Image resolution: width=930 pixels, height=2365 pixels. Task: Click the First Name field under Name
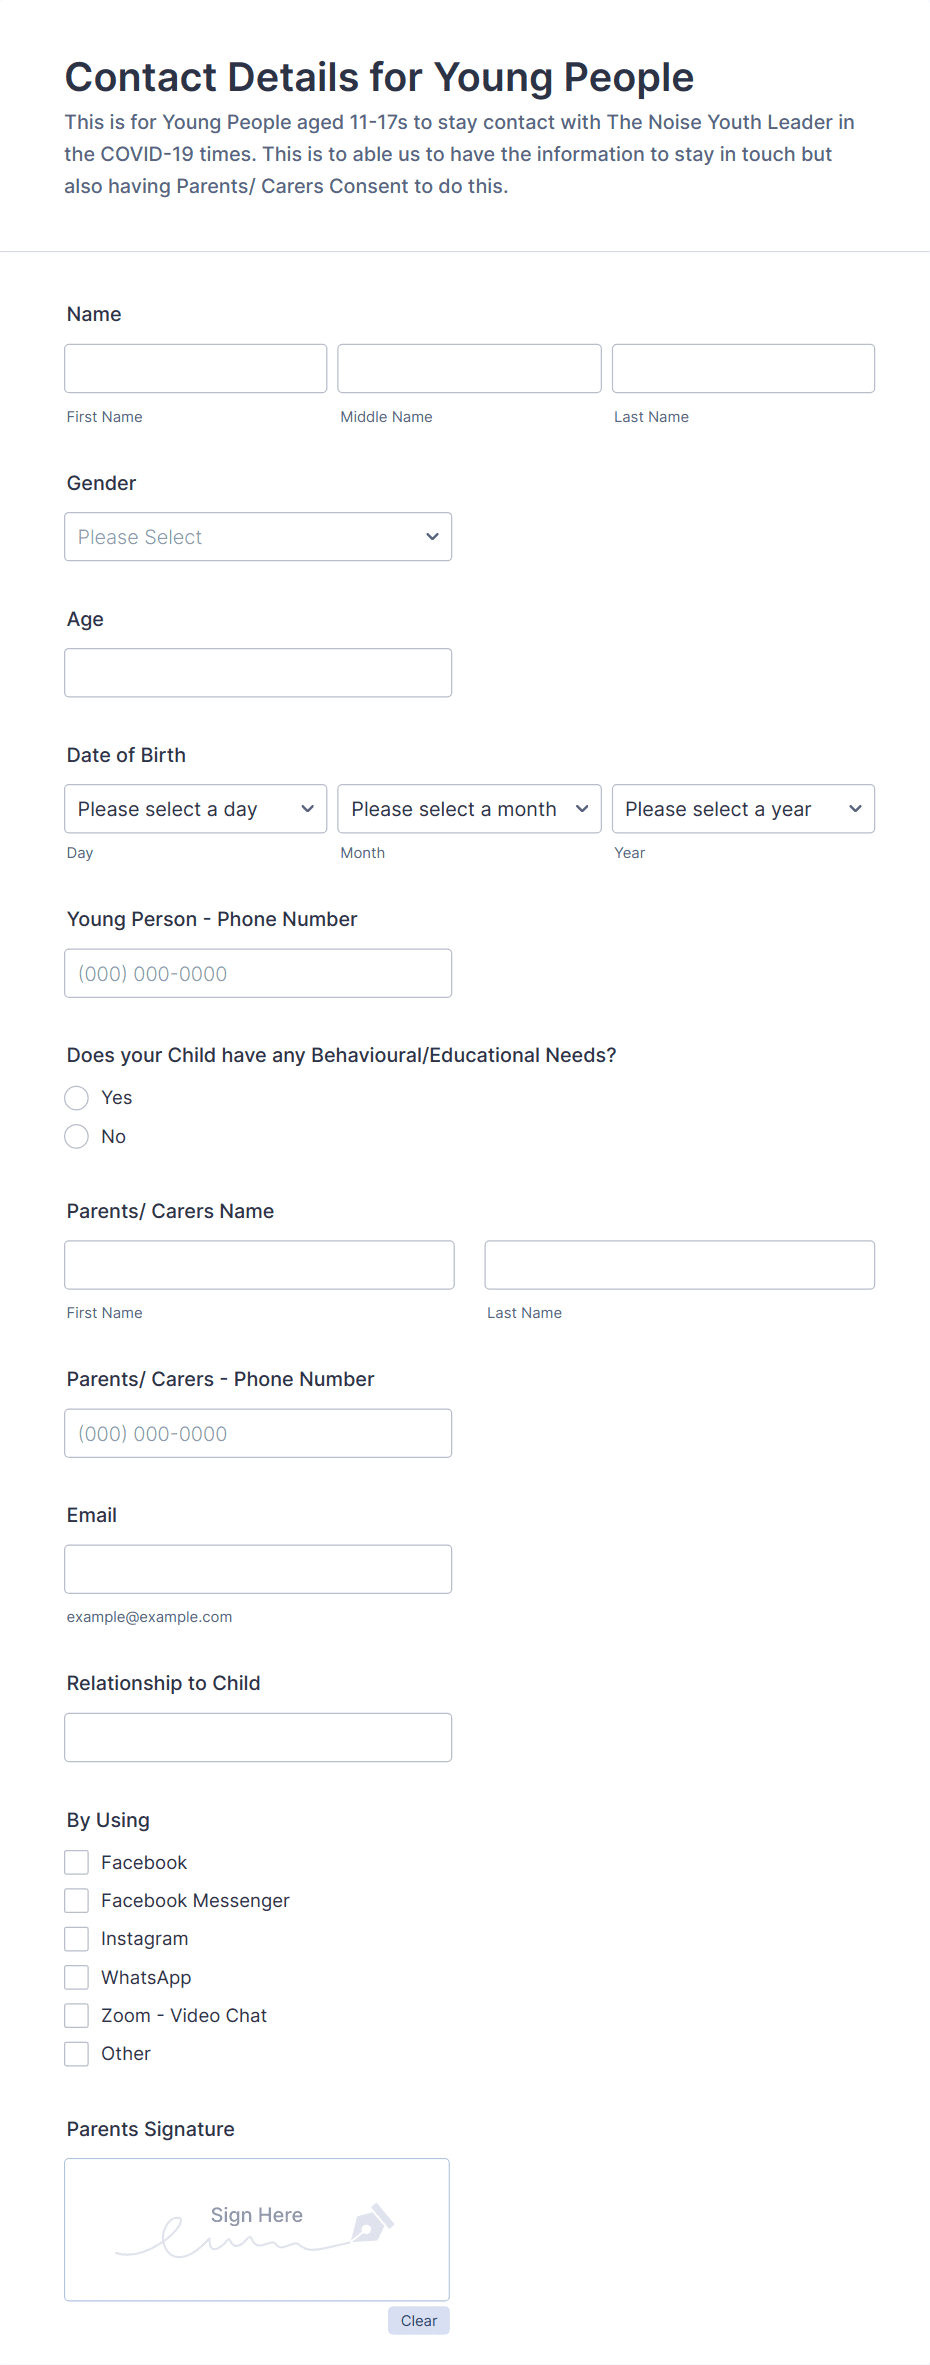click(195, 368)
